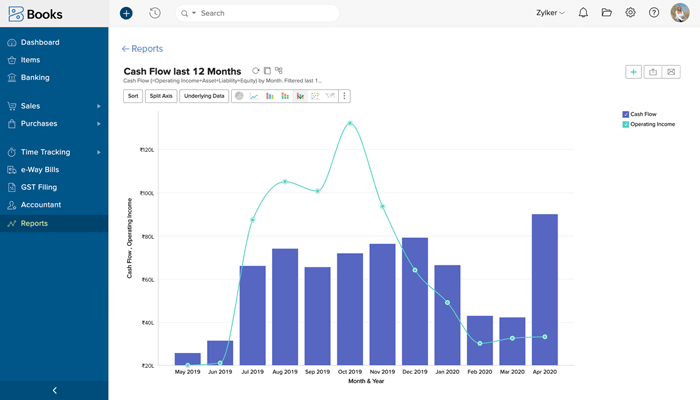Open the notifications bell
The image size is (700, 400).
coord(583,13)
